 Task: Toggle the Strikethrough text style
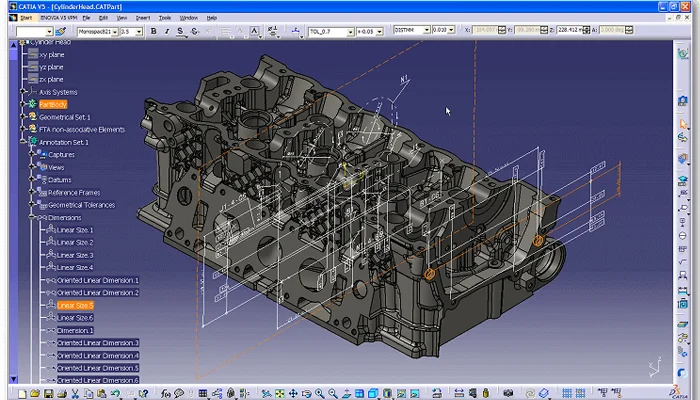point(194,31)
